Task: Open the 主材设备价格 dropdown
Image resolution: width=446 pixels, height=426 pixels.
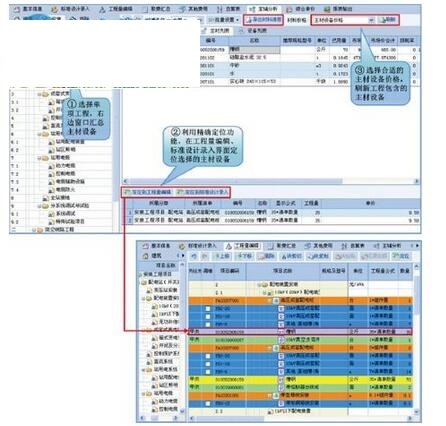Action: (343, 20)
